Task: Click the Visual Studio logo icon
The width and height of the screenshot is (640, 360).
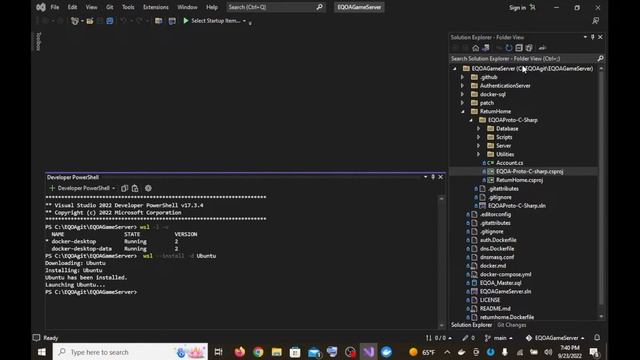Action: click(x=41, y=7)
